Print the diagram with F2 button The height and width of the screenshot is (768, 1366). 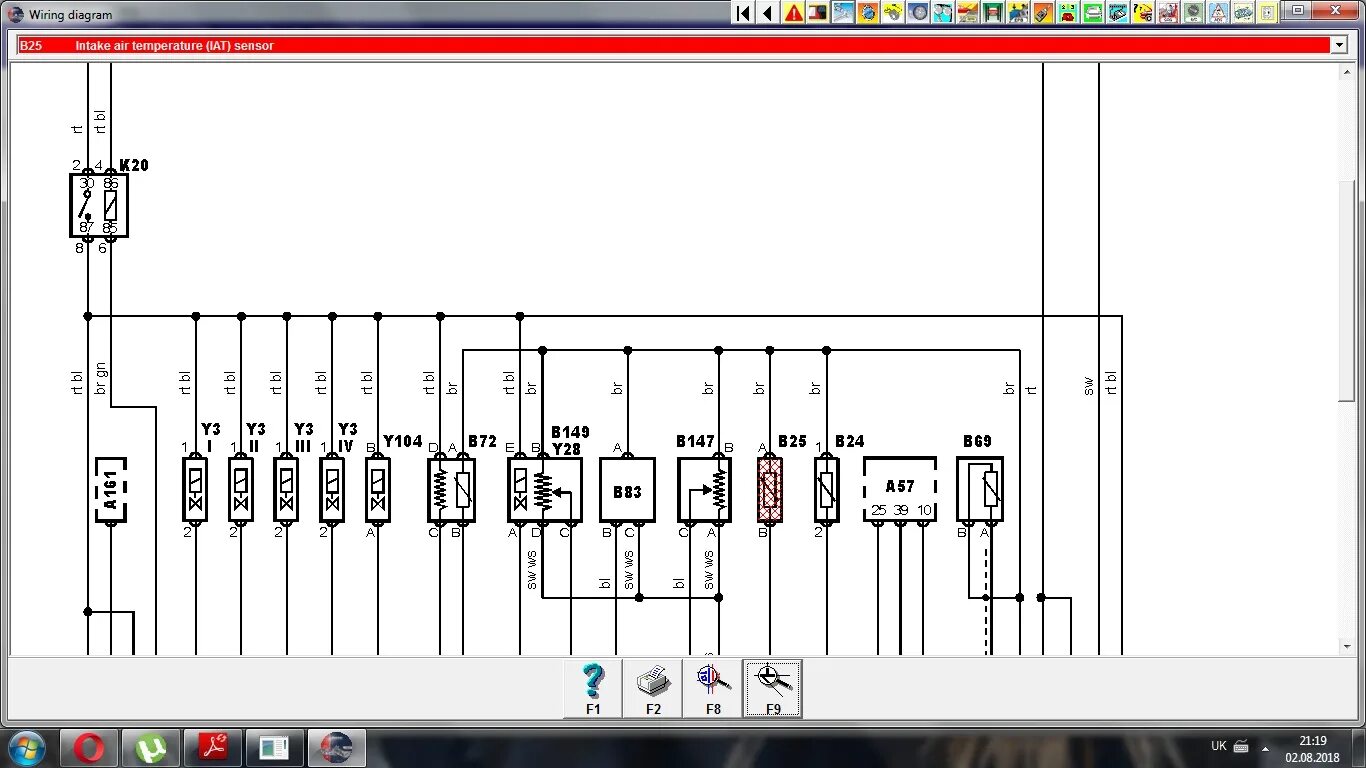pos(653,689)
